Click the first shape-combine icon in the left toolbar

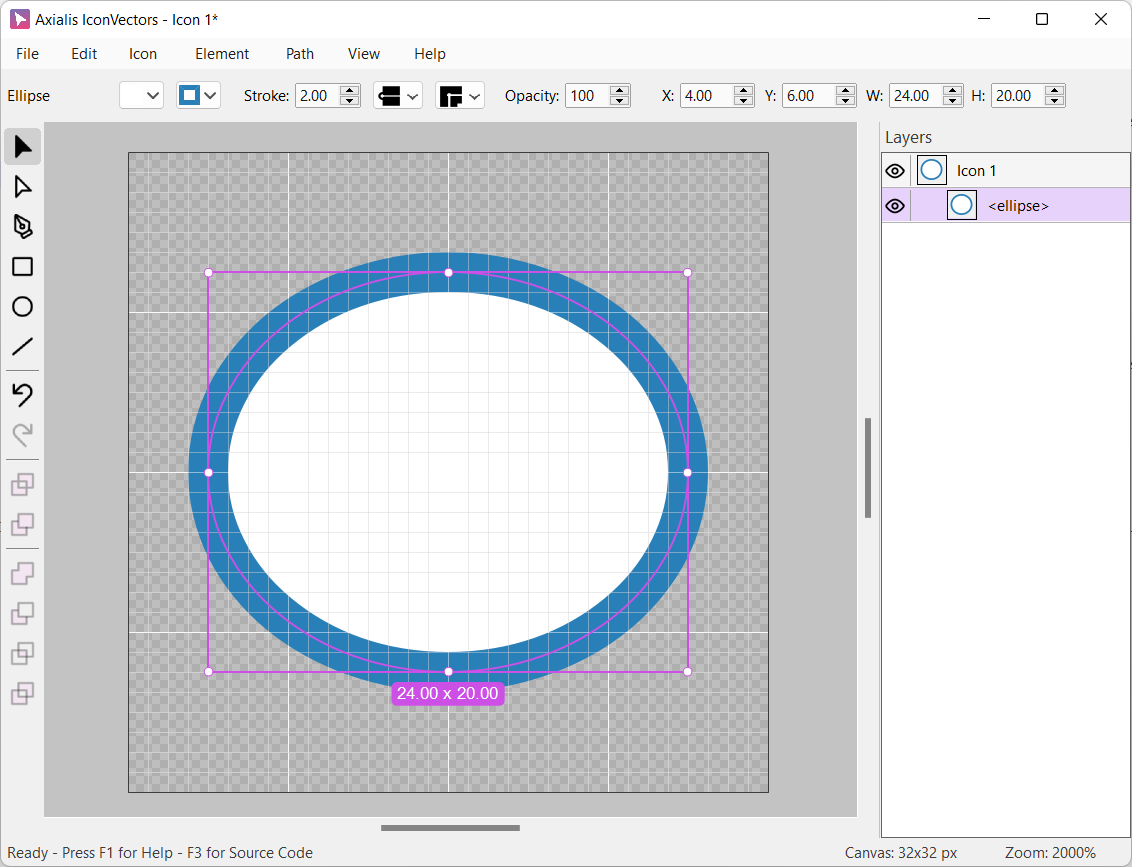coord(22,485)
